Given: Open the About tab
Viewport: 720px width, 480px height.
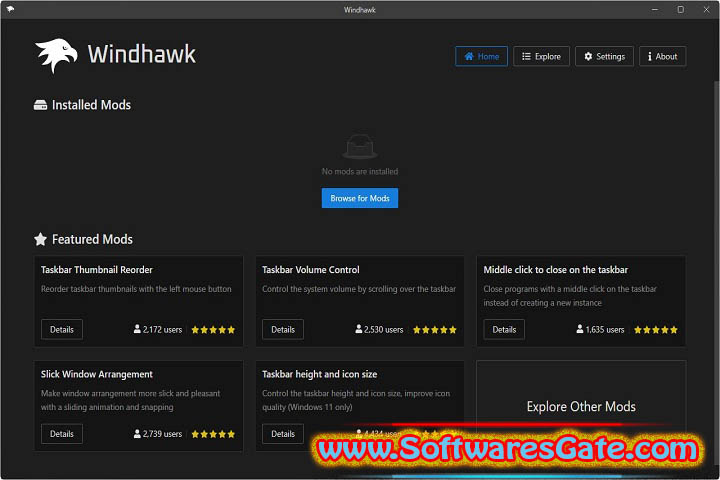Looking at the screenshot, I should point(663,56).
